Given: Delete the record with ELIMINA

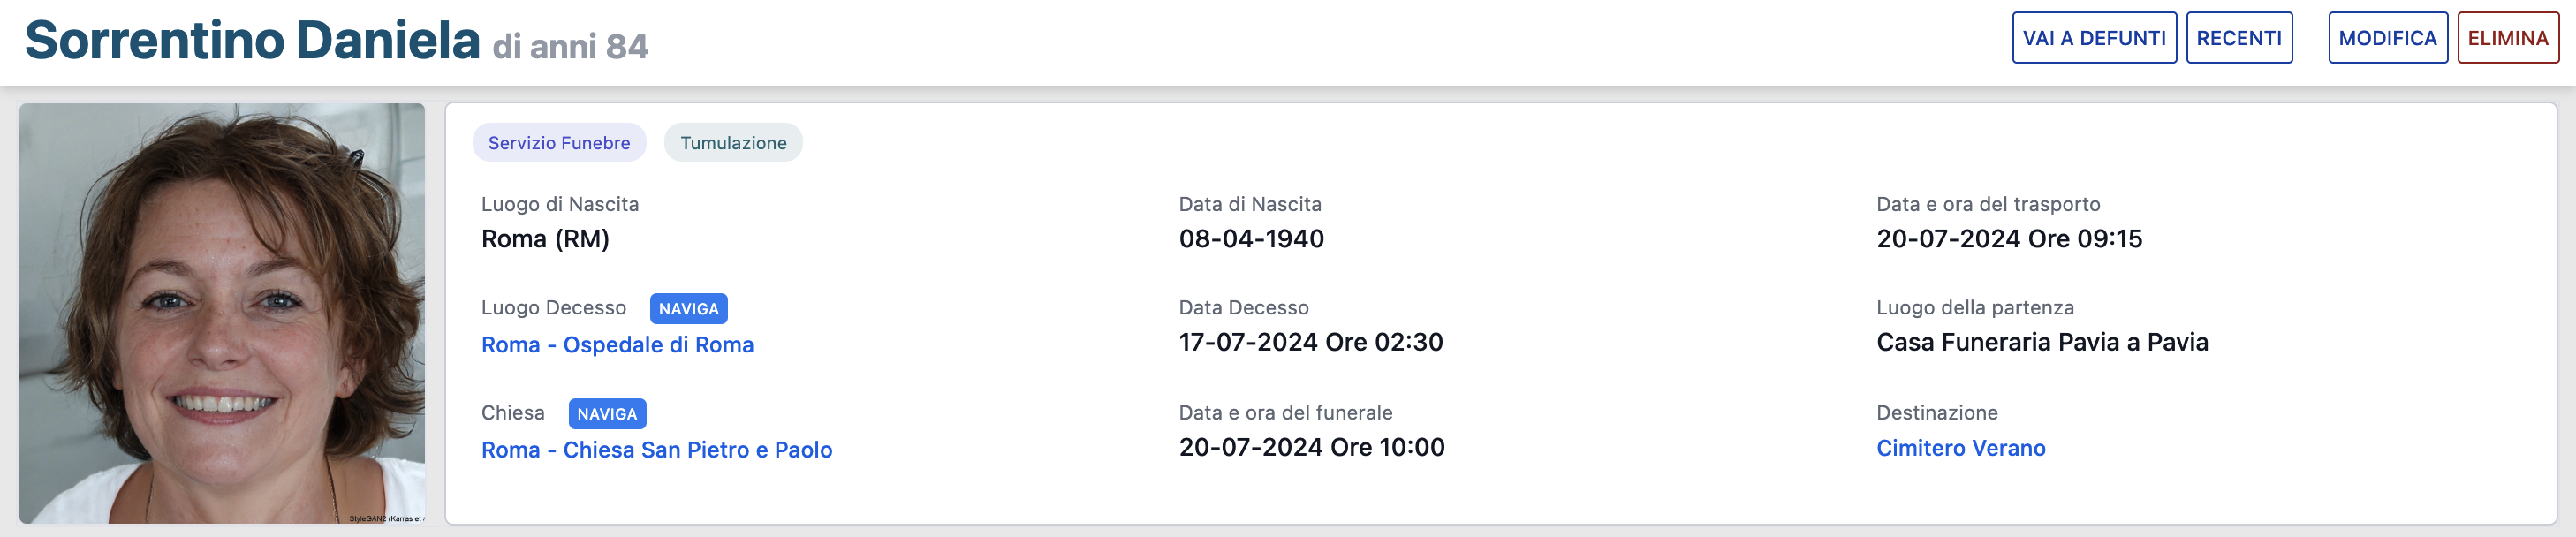Looking at the screenshot, I should [x=2507, y=38].
